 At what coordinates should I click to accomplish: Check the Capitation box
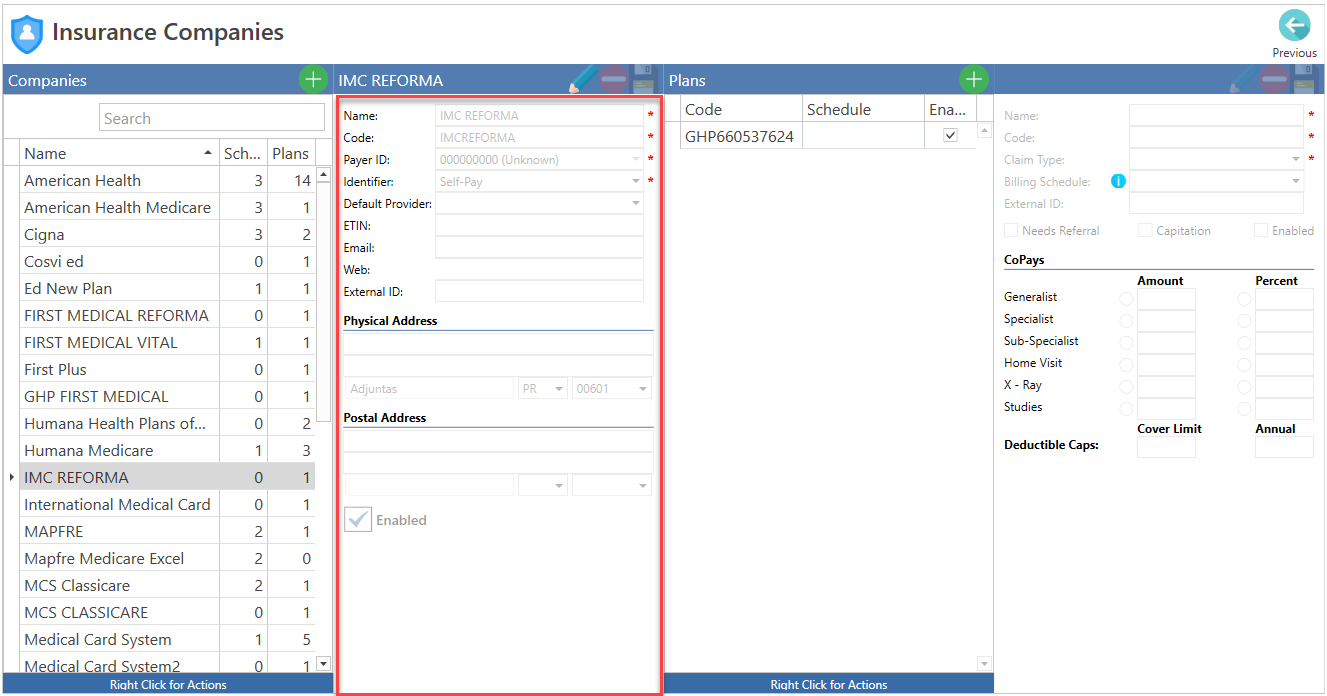[x=1145, y=230]
